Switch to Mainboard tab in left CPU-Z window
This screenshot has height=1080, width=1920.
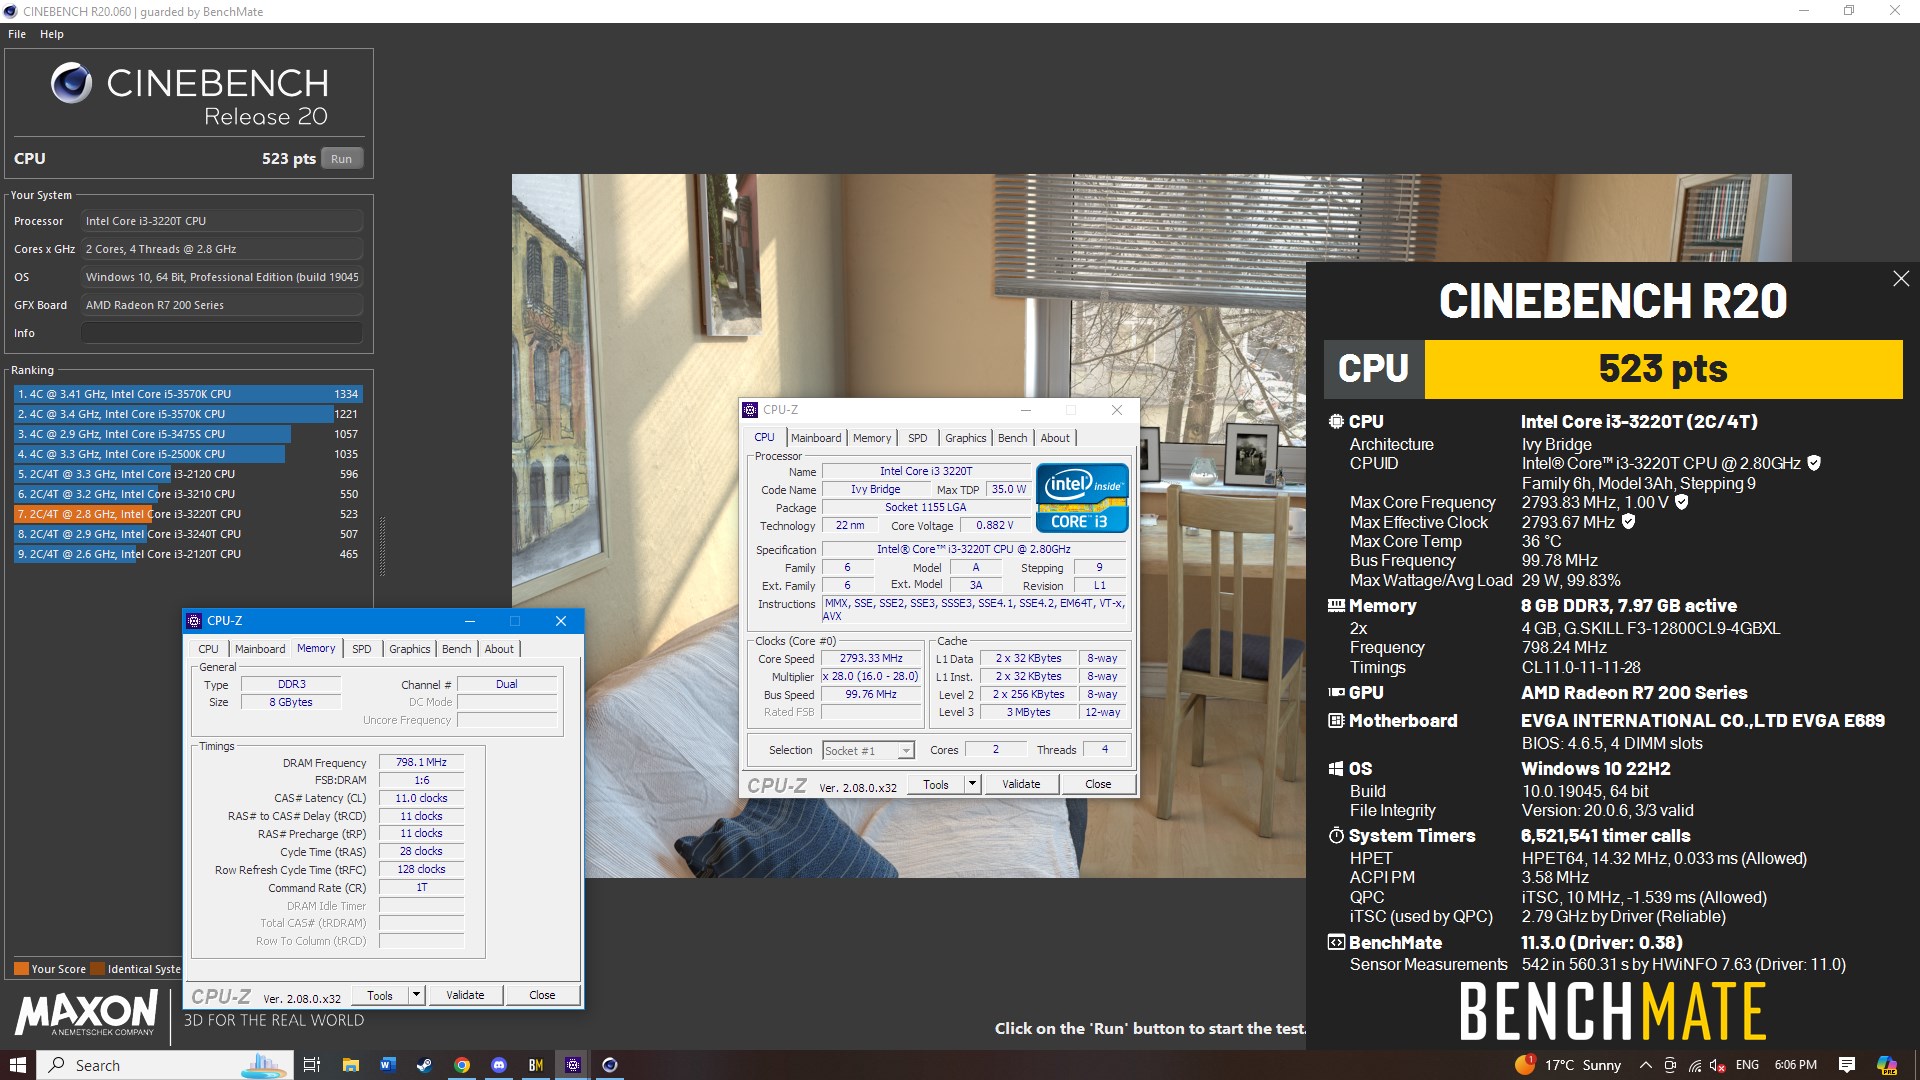(x=260, y=649)
